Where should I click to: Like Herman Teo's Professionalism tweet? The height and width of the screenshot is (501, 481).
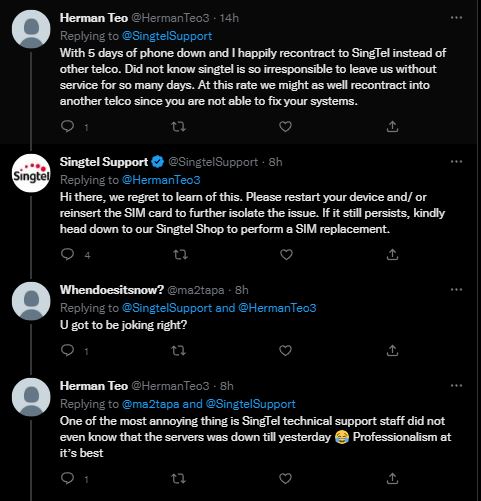(285, 479)
